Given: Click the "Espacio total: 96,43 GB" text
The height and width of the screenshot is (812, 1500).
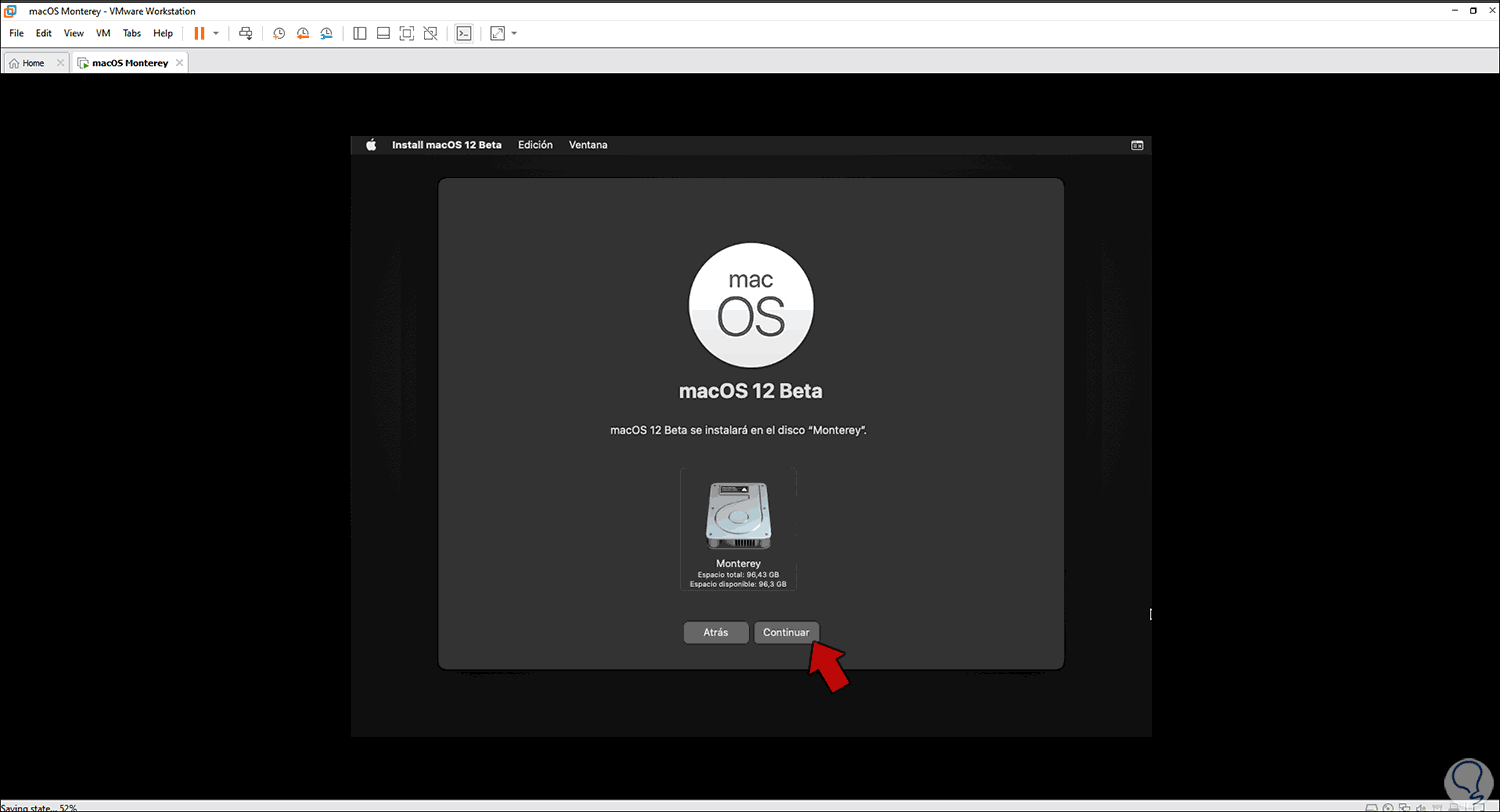Looking at the screenshot, I should [x=738, y=575].
